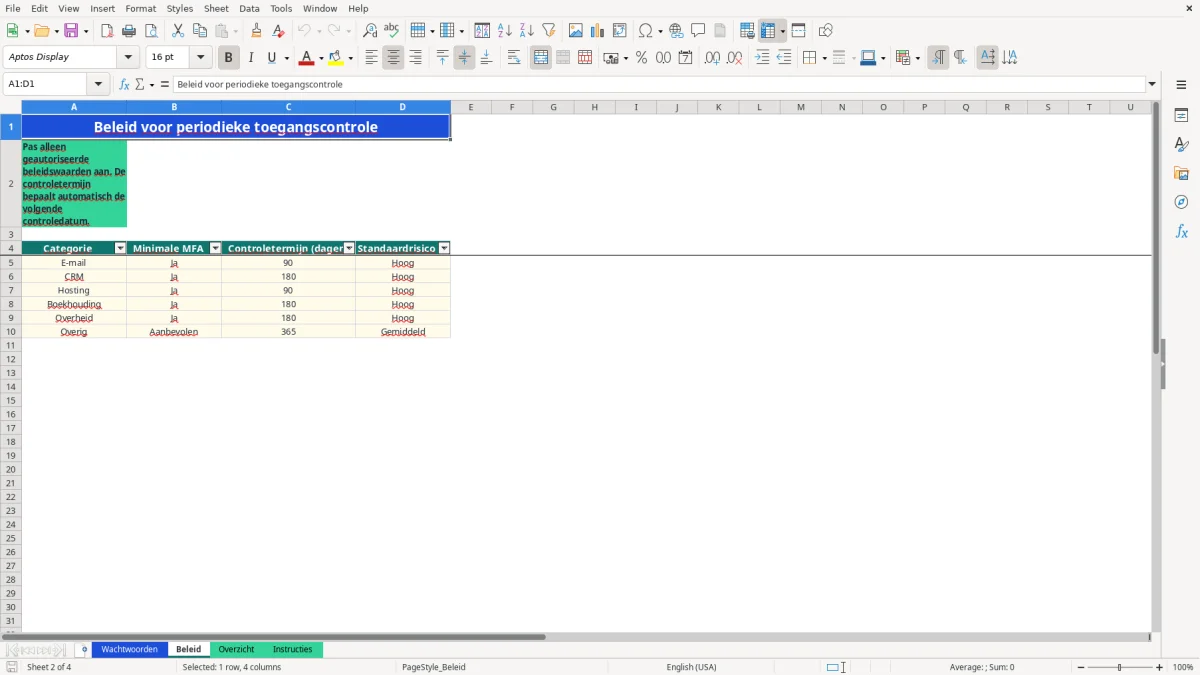Open the sidebar Styles panel icon
The width and height of the screenshot is (1200, 675).
coord(1181,145)
